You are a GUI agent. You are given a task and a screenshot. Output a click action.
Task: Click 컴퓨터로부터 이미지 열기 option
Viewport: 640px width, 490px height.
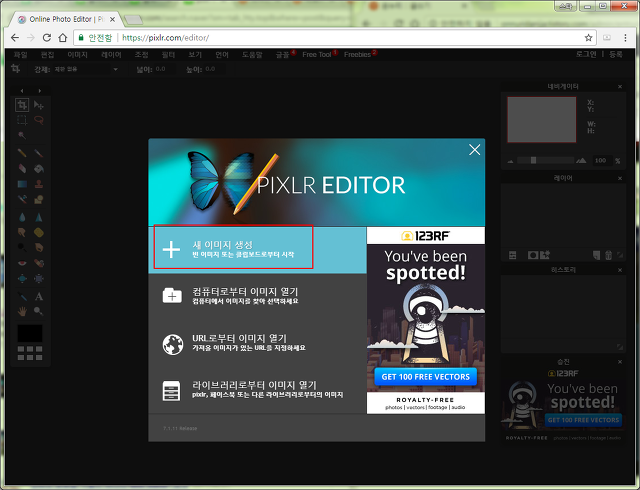coord(258,296)
